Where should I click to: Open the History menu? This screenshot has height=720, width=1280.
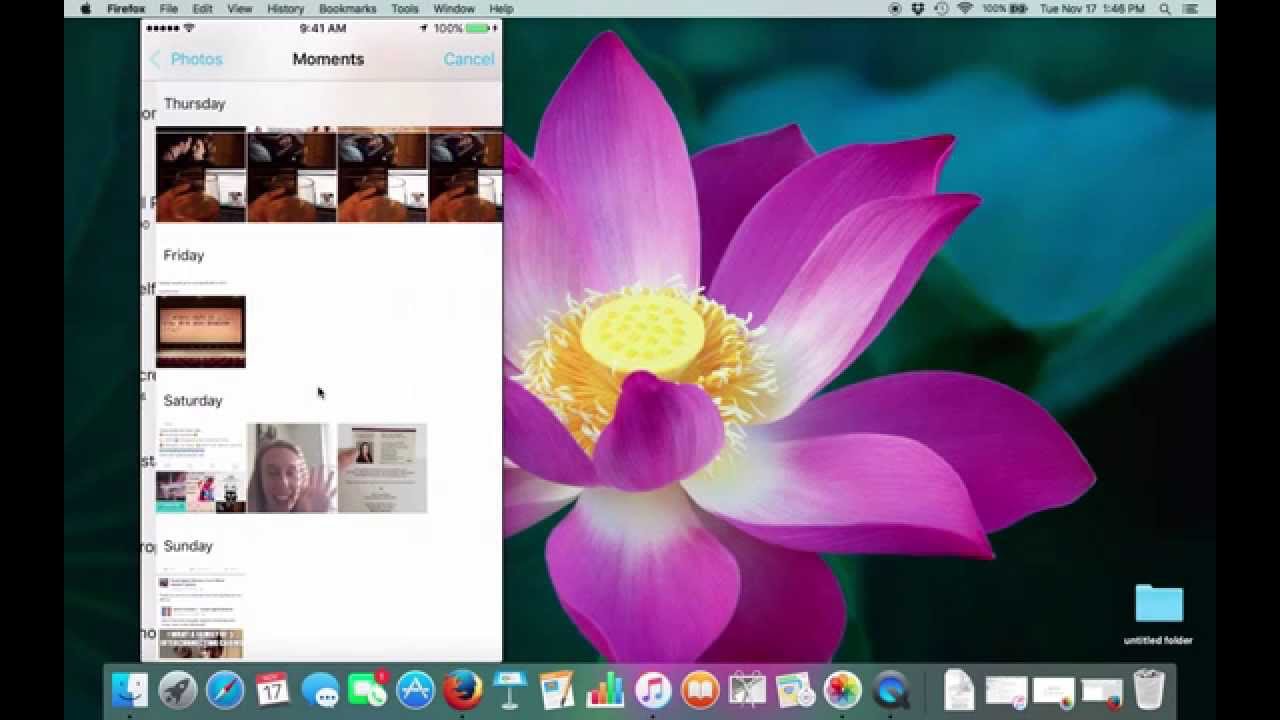[285, 9]
